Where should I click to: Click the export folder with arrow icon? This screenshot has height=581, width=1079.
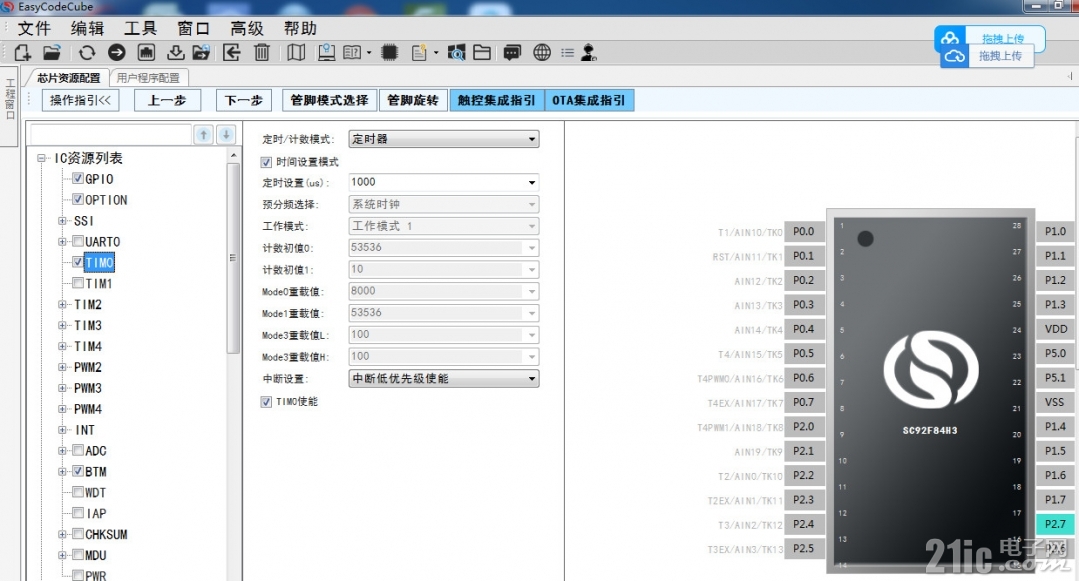[202, 52]
